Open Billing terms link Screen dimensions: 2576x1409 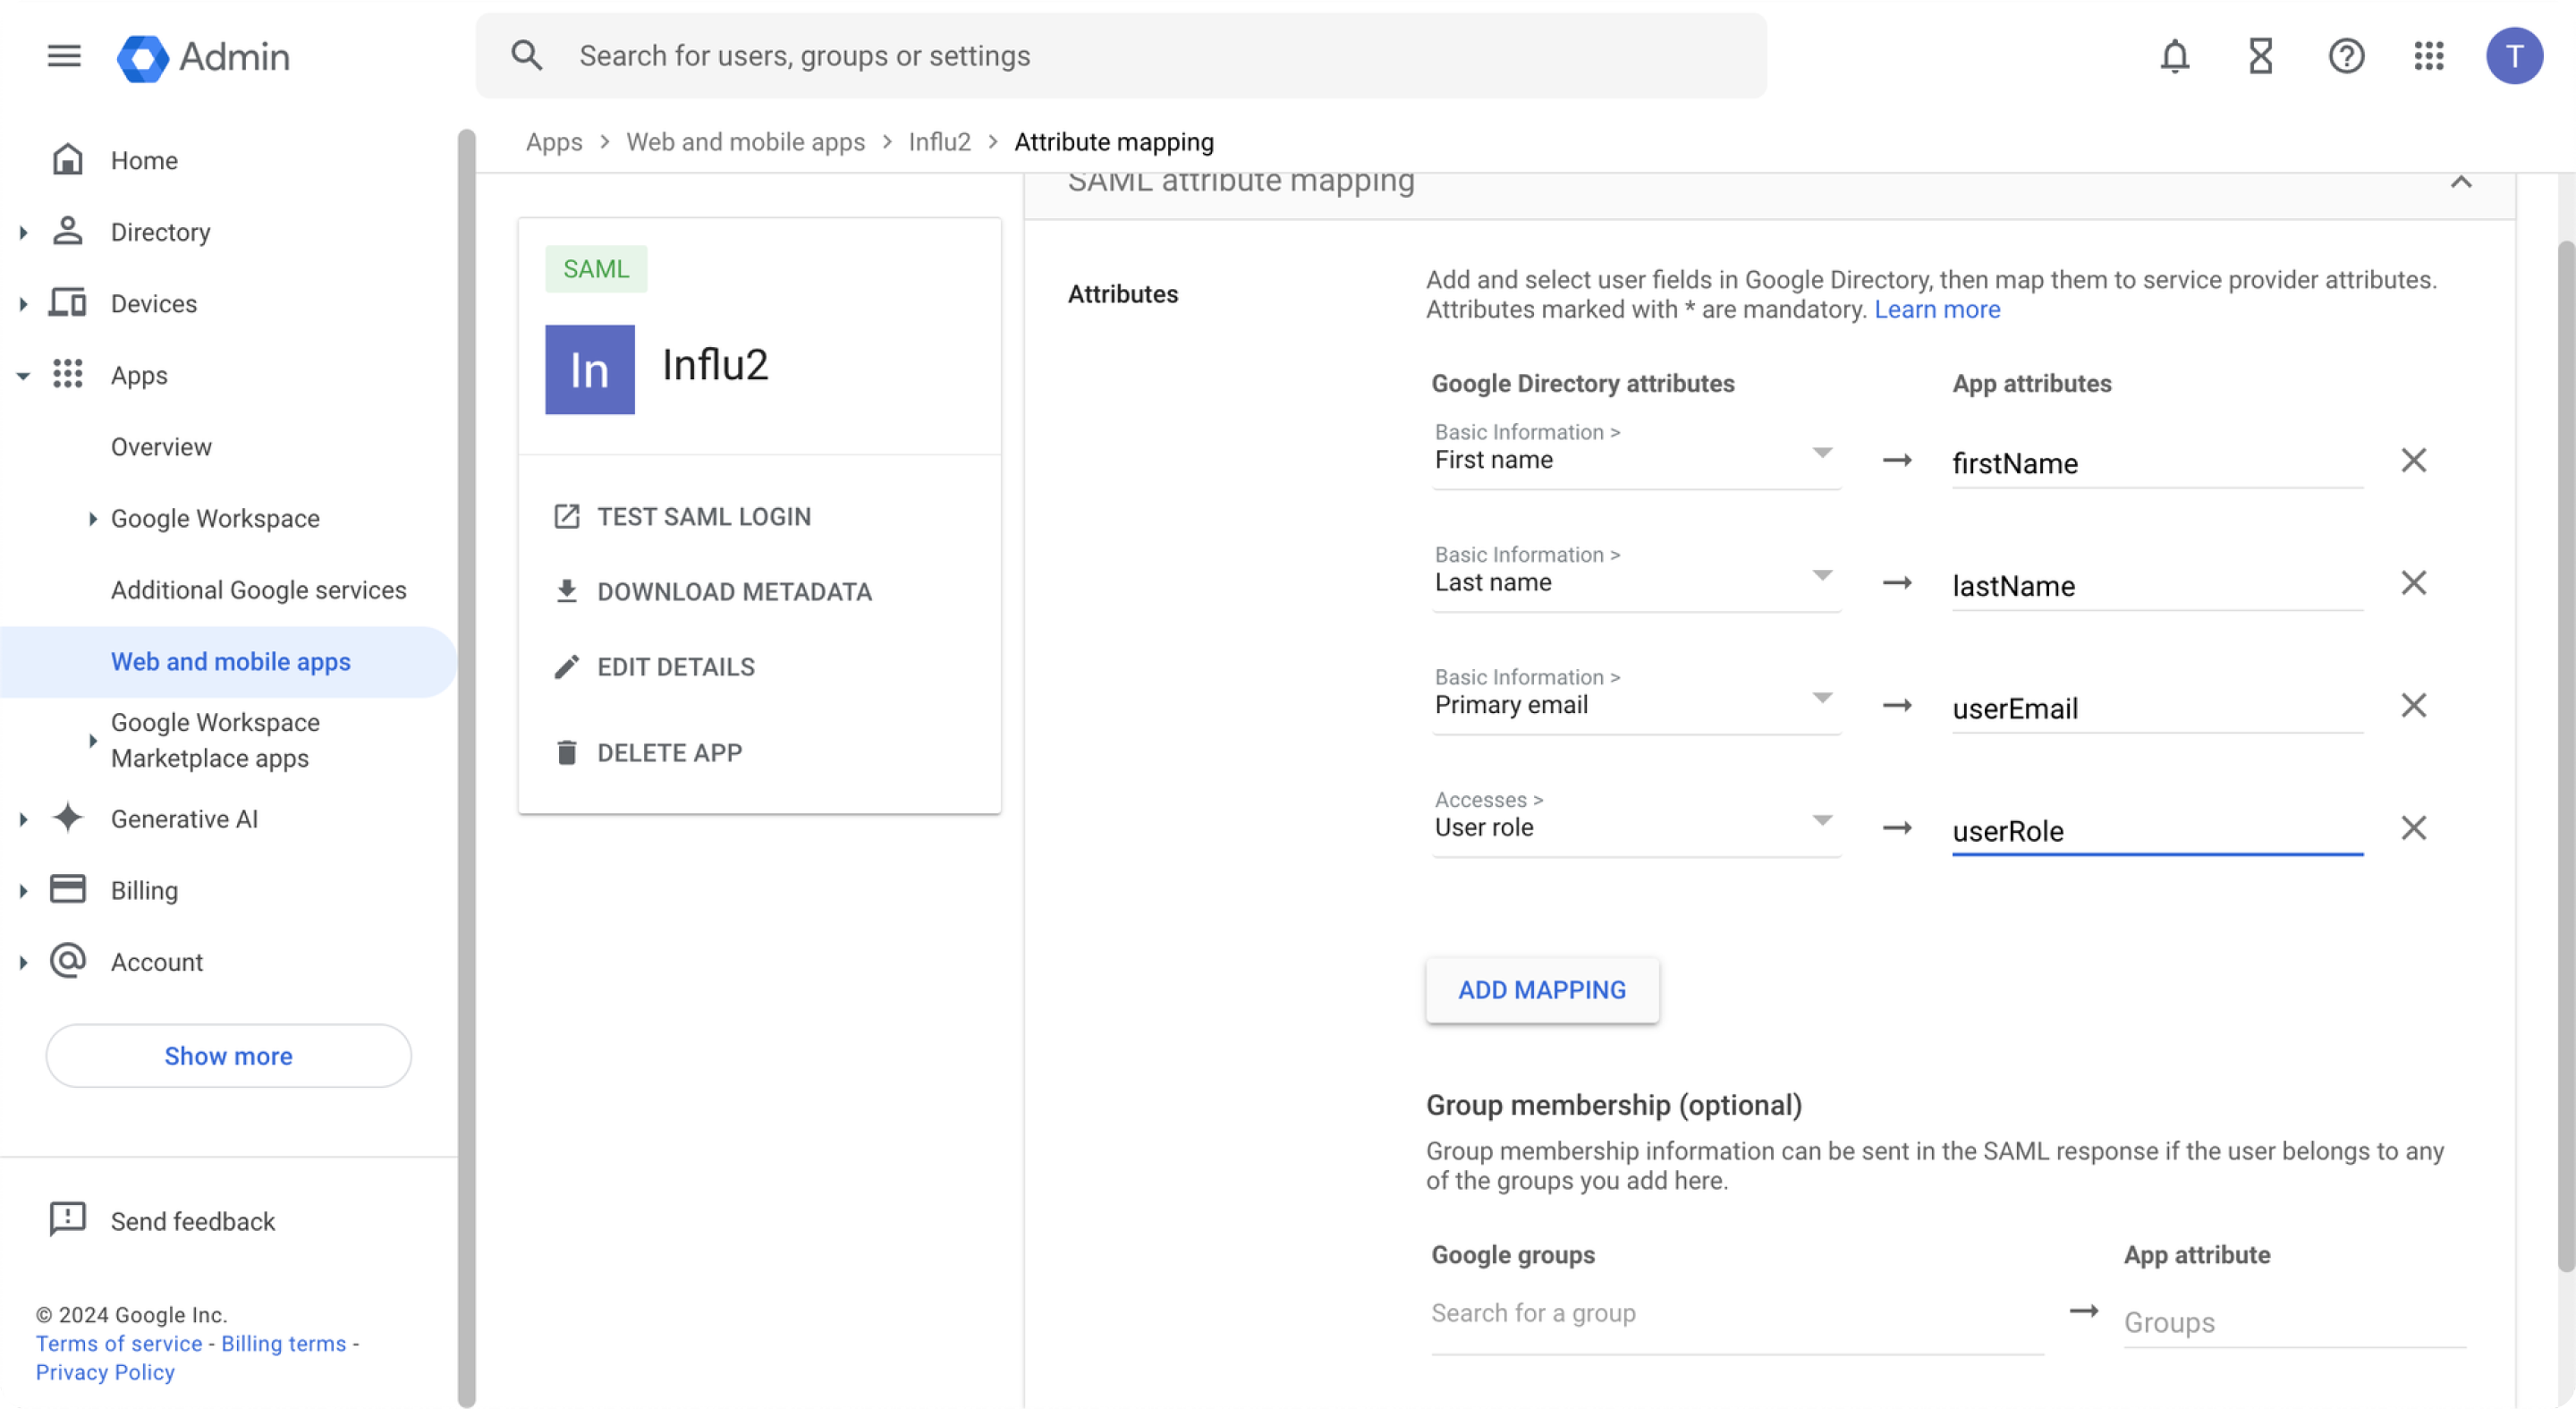tap(283, 1343)
